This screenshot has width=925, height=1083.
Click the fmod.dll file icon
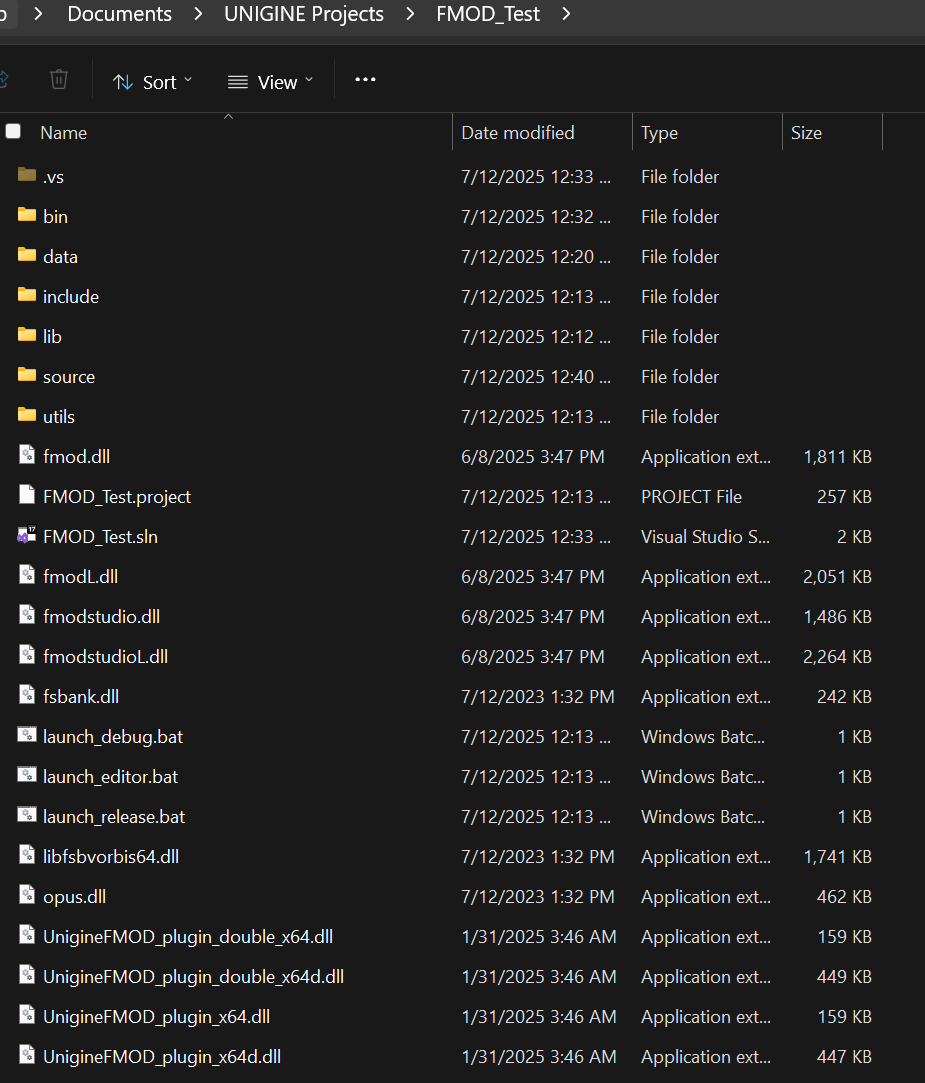click(27, 456)
